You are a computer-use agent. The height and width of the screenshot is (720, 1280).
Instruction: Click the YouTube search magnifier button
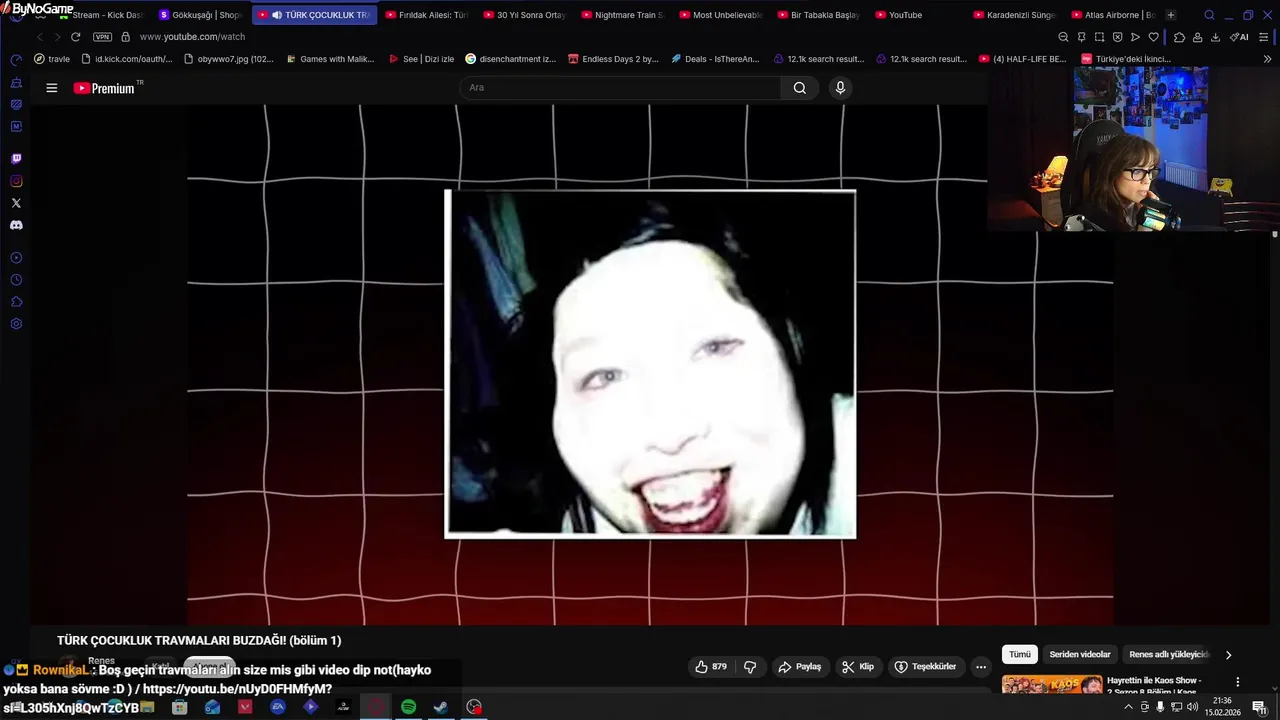(800, 88)
